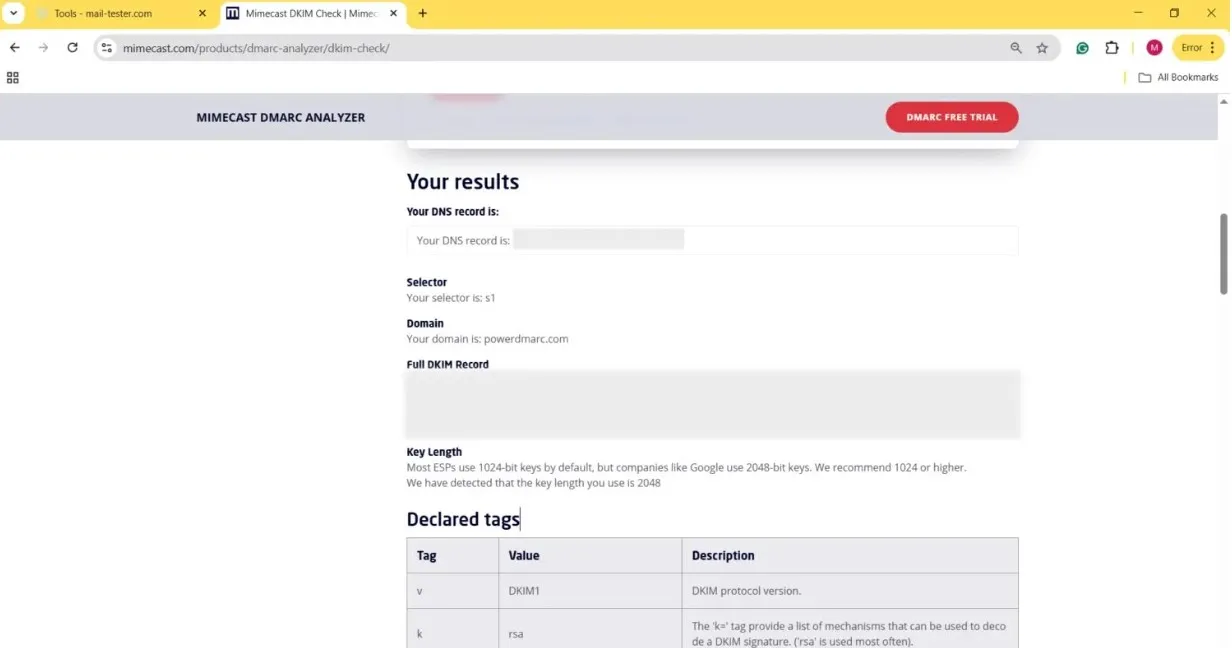The image size is (1232, 648).
Task: Open the Error Chrome menu button
Action: [1198, 48]
